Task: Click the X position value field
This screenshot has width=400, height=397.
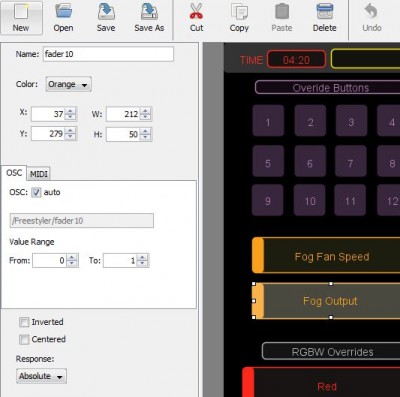Action: click(x=48, y=114)
